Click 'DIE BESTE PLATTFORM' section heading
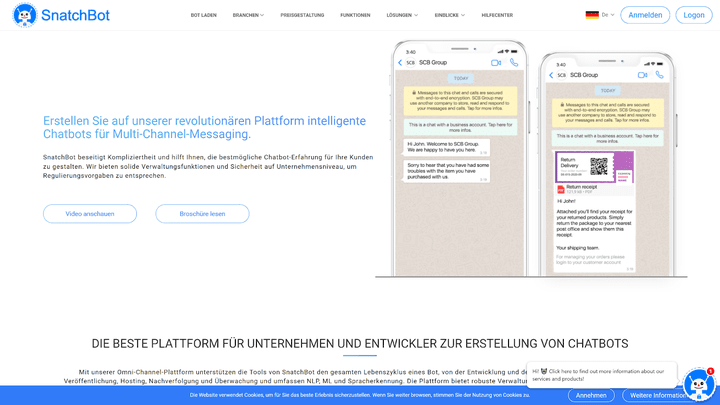The image size is (720, 405). 360,343
